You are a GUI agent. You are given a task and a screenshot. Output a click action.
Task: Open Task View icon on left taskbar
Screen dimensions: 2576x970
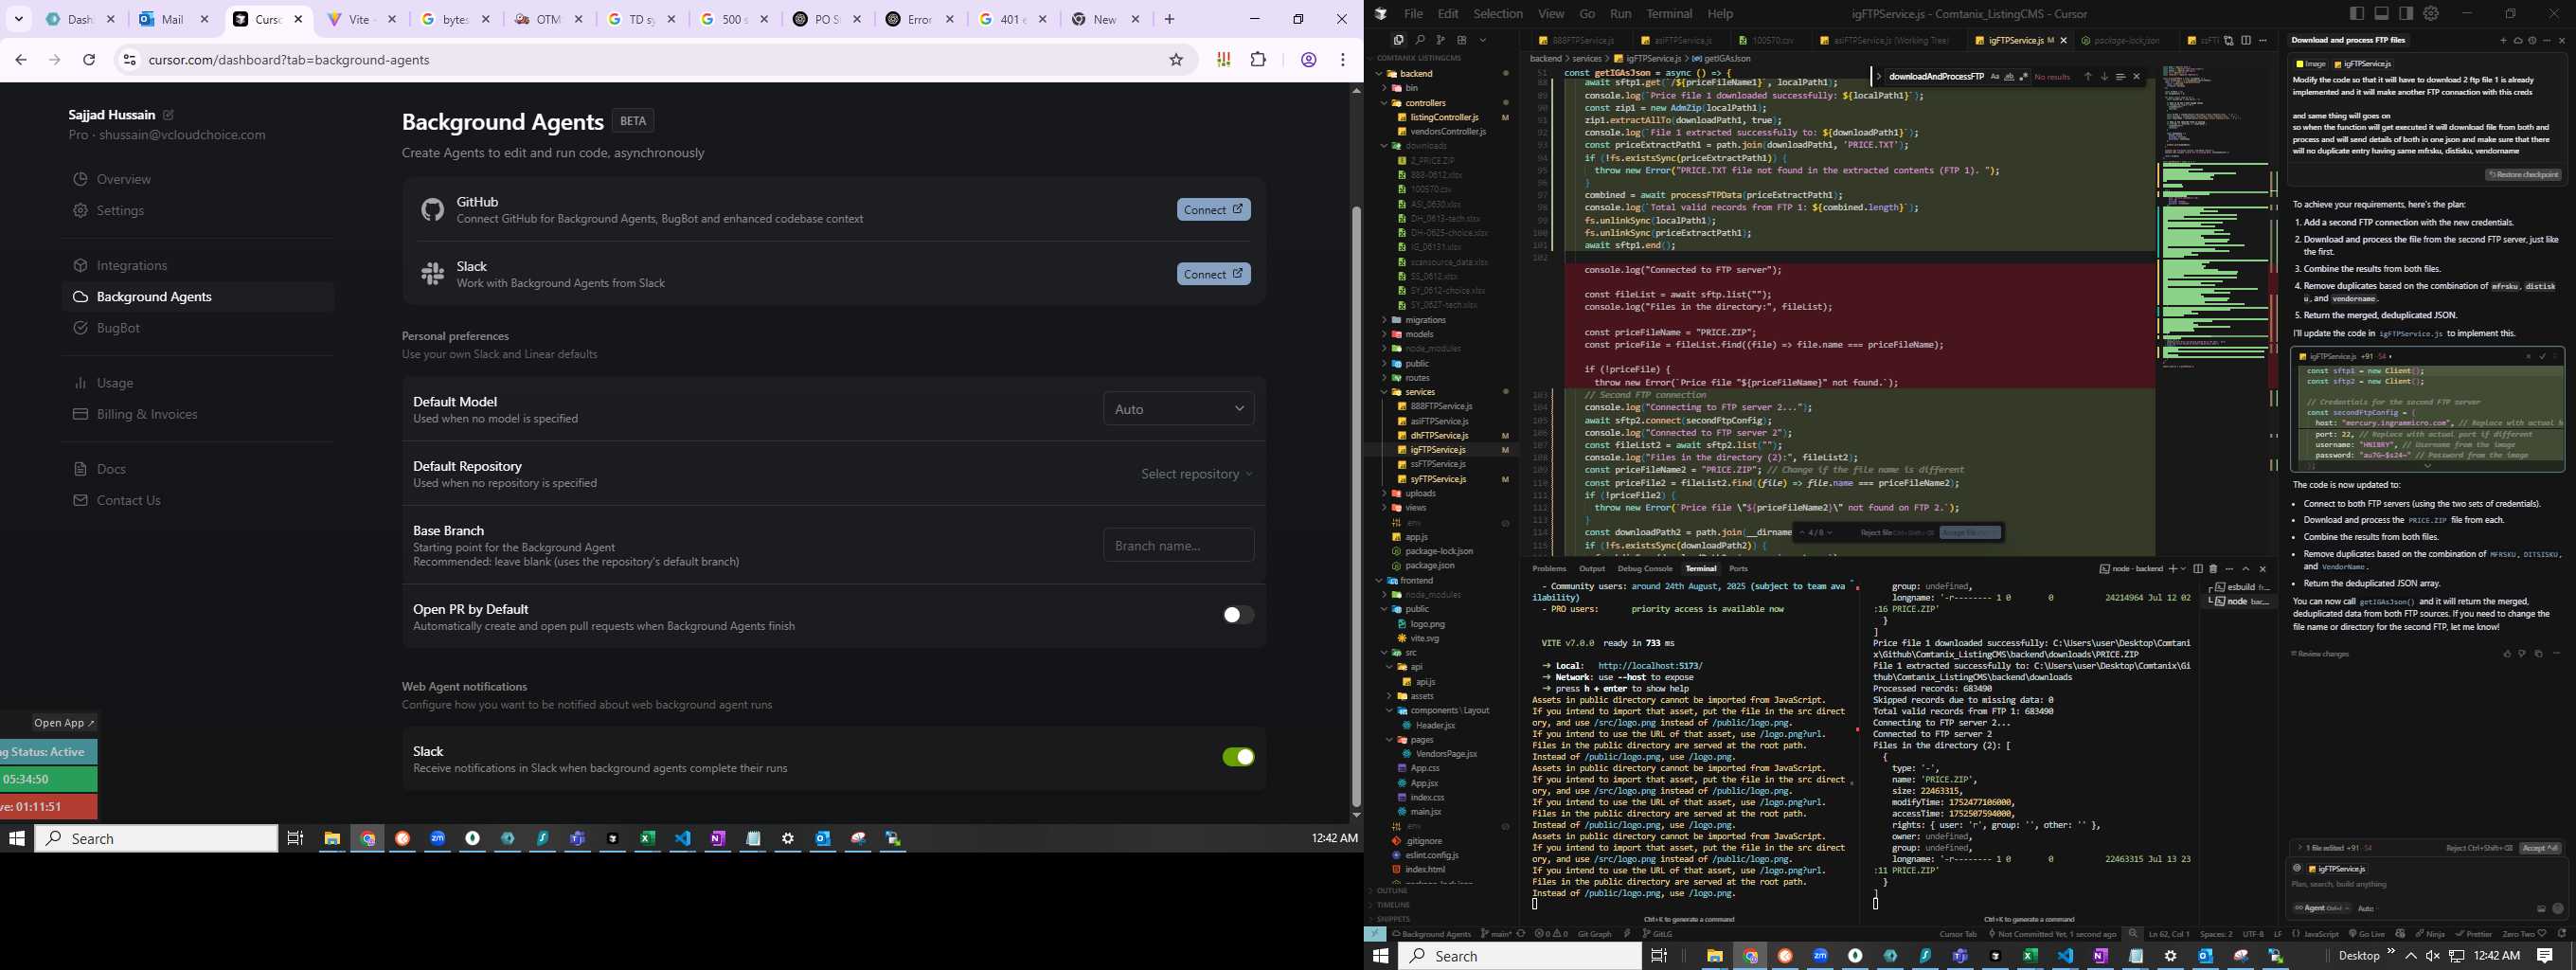(x=295, y=839)
